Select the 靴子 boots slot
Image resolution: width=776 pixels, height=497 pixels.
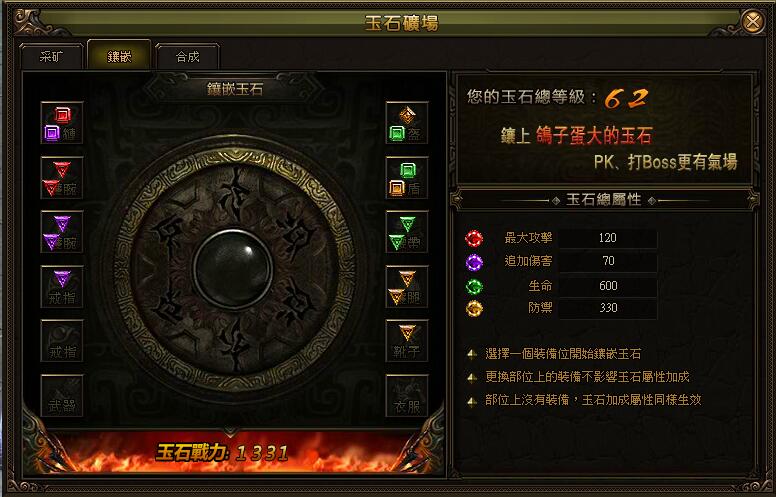point(407,341)
